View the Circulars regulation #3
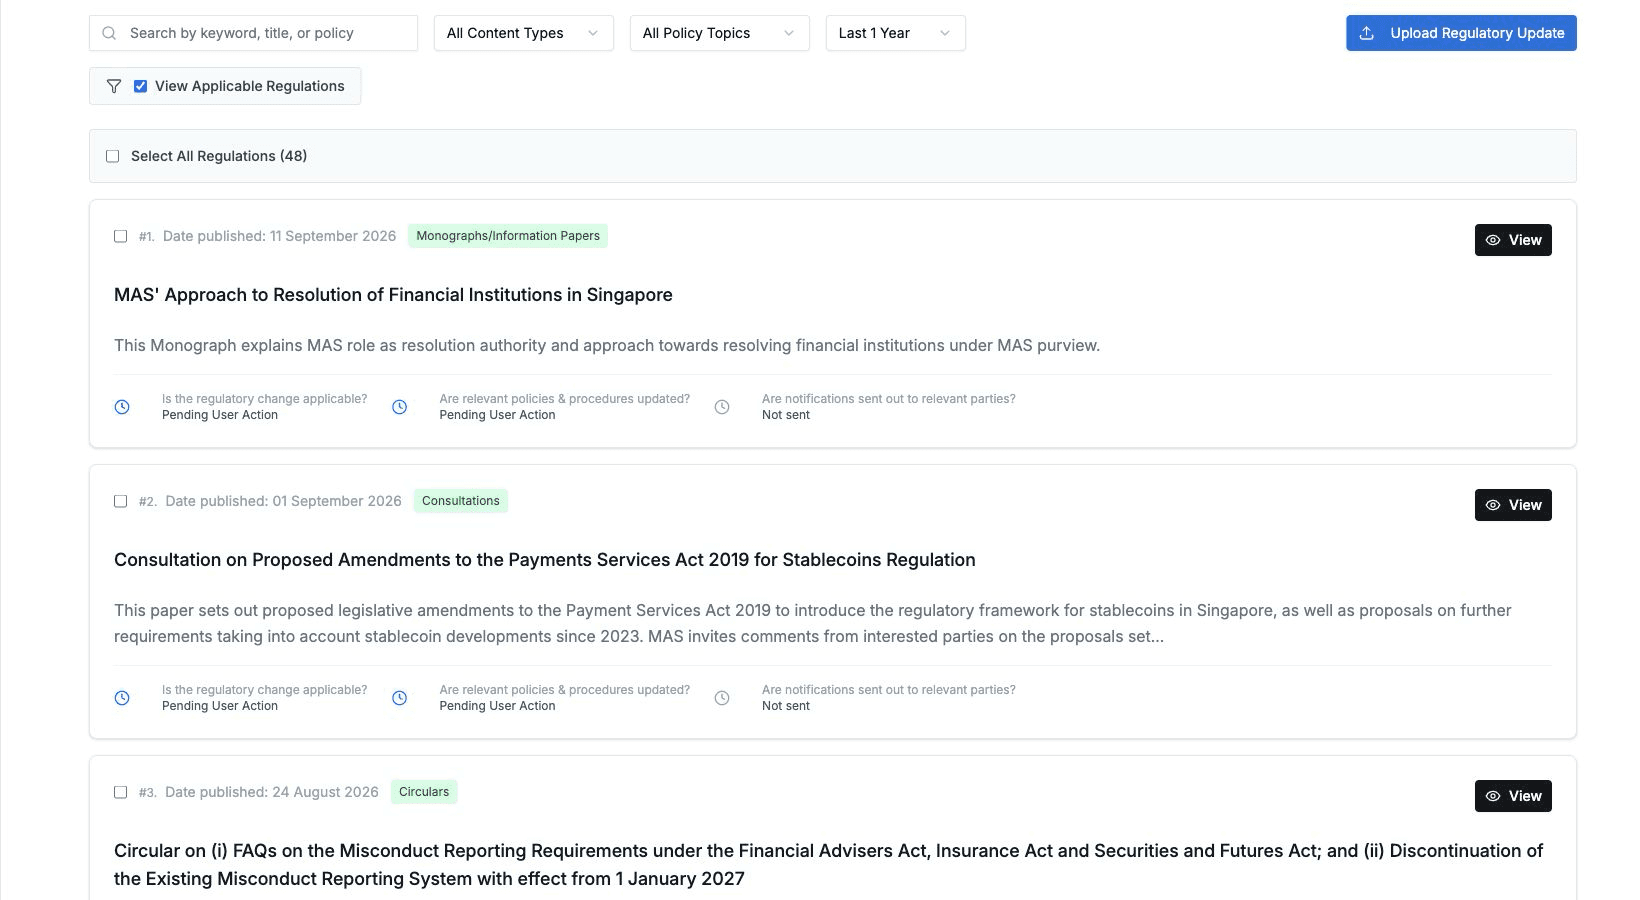The width and height of the screenshot is (1640, 900). tap(1513, 796)
